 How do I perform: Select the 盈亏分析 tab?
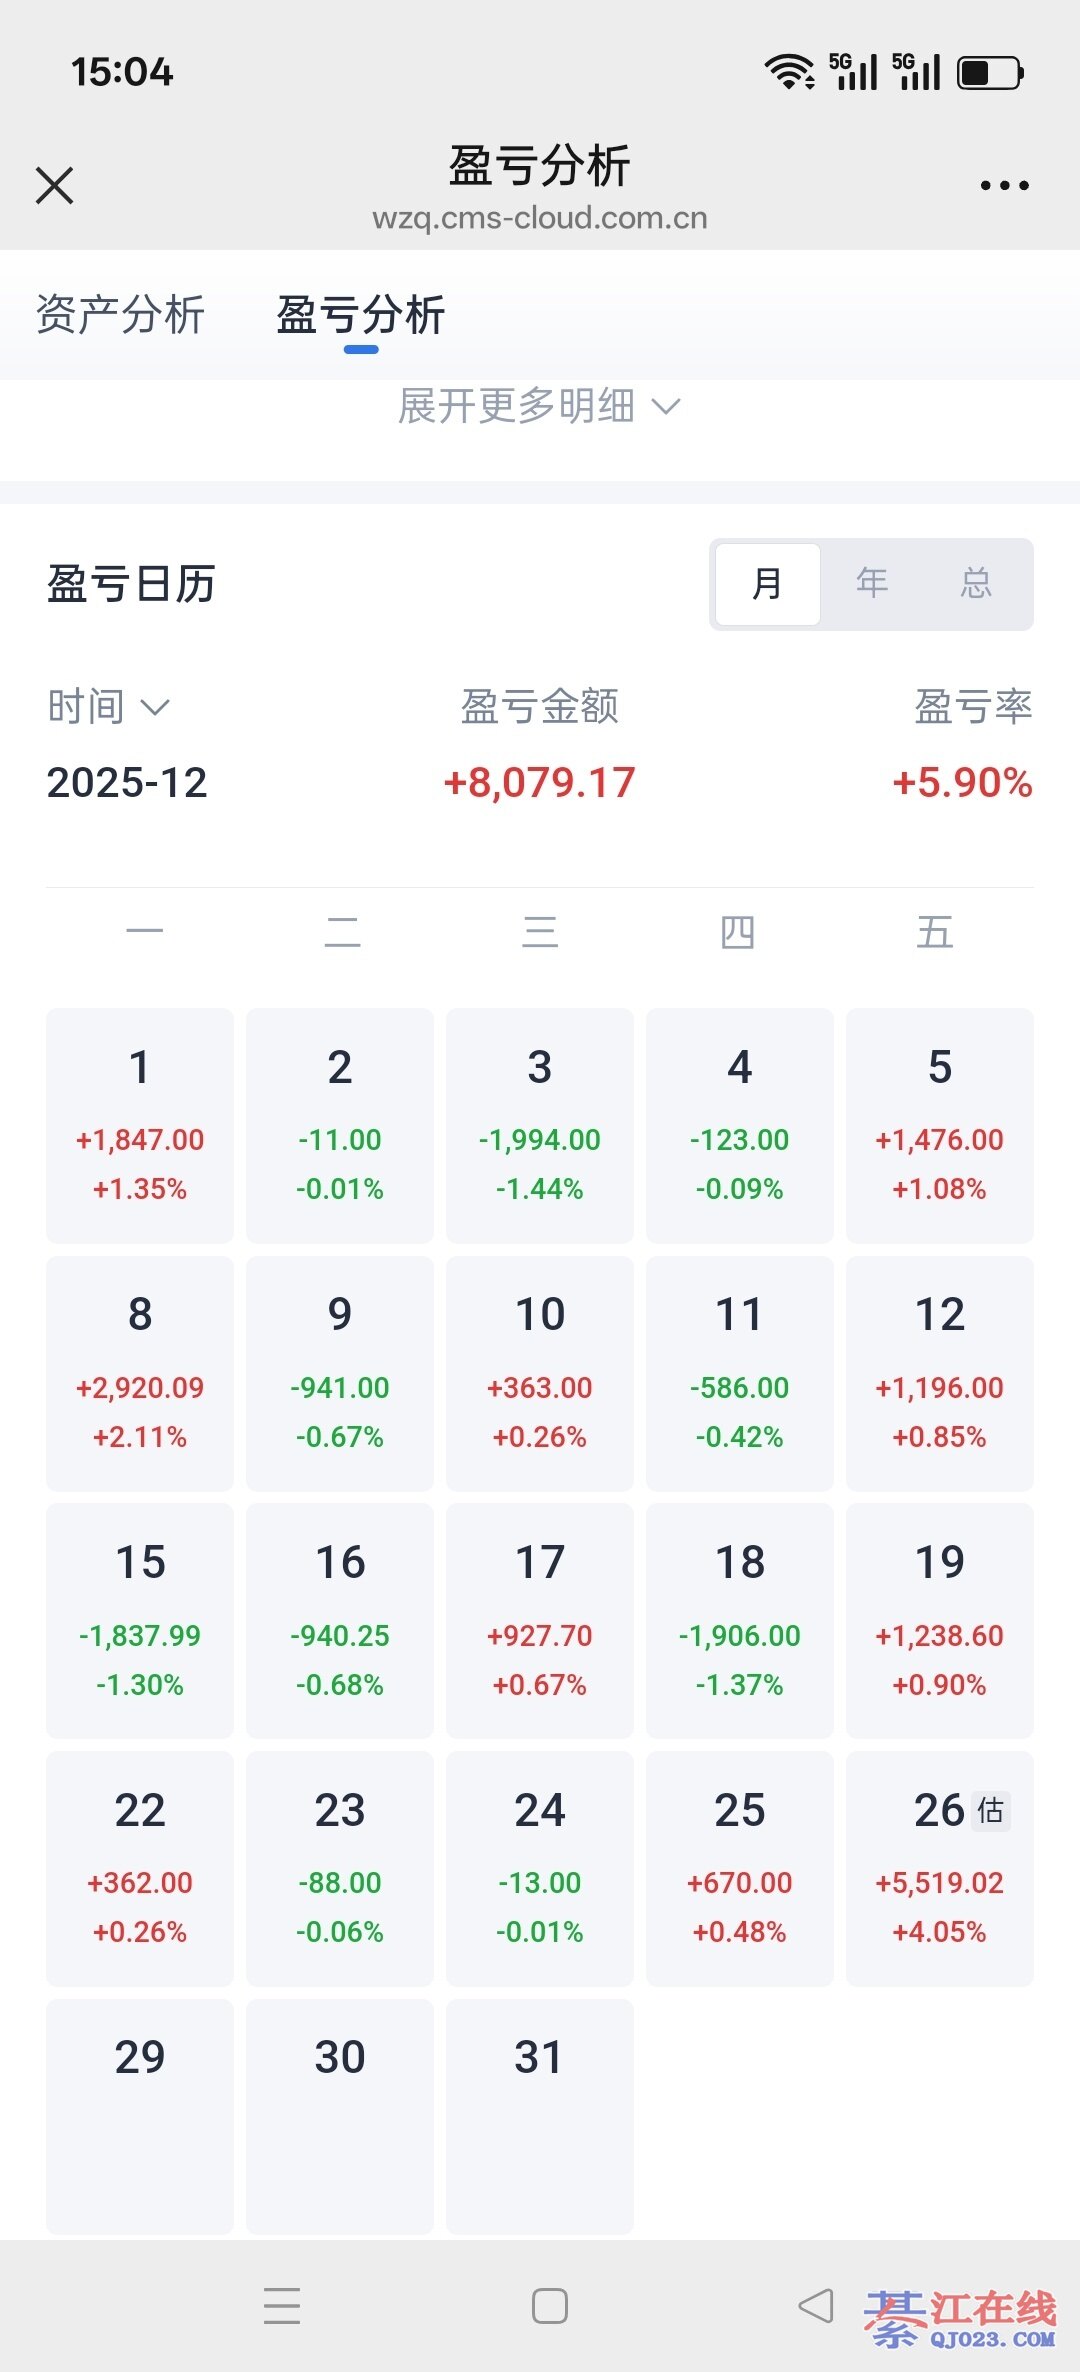click(x=361, y=315)
